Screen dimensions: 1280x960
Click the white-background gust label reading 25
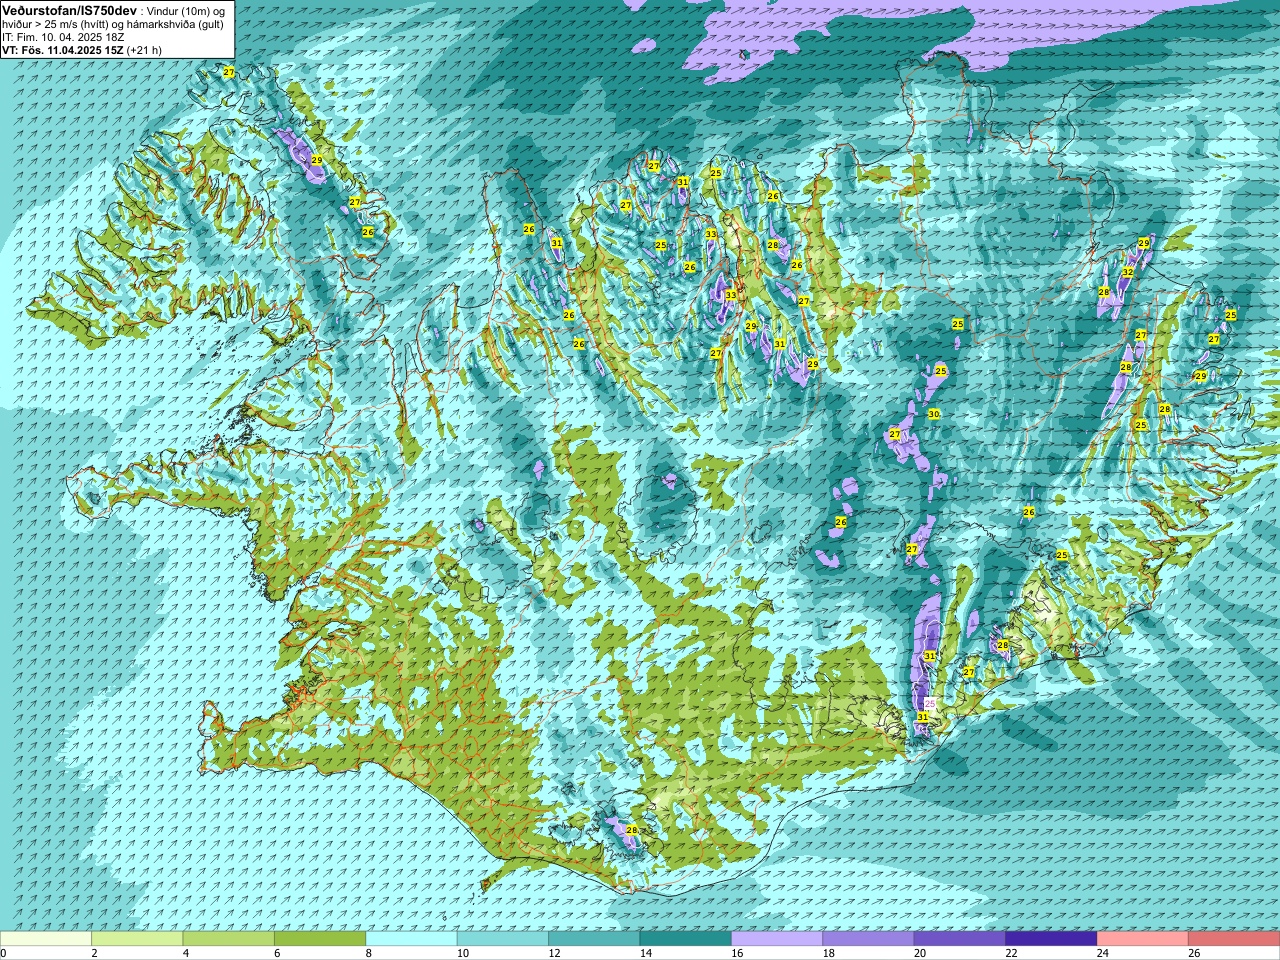coord(929,704)
